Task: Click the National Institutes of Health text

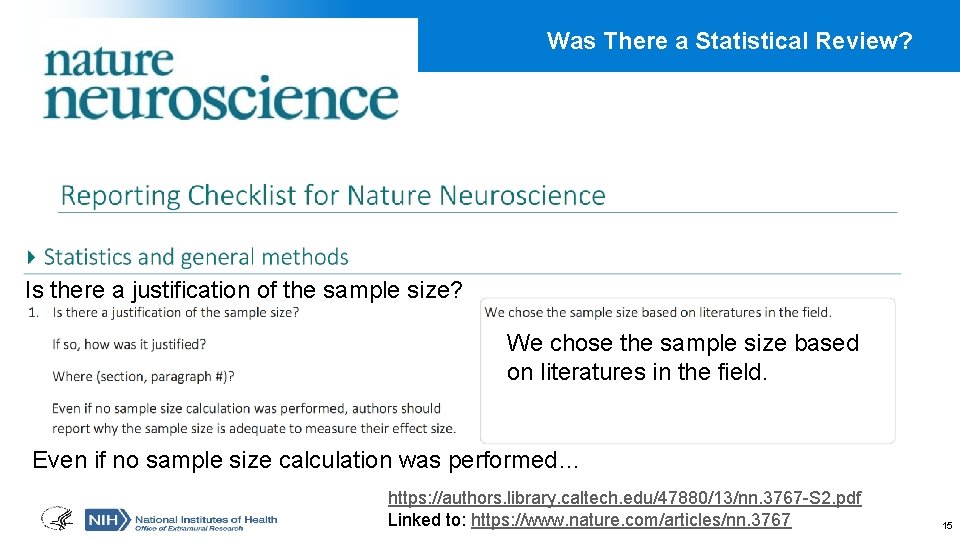Action: pyautogui.click(x=206, y=519)
